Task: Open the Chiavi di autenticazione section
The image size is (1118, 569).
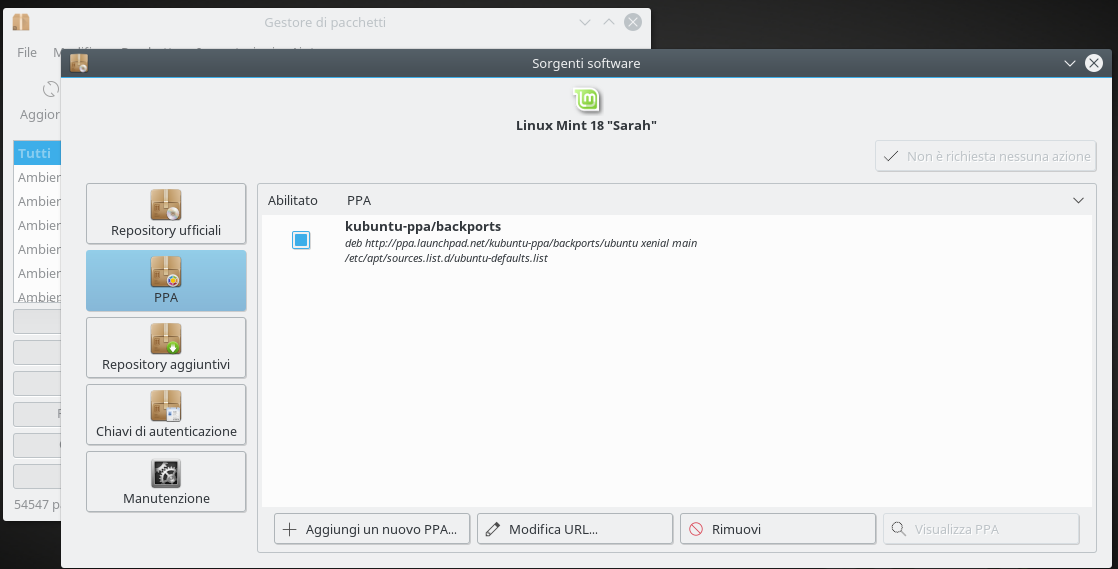Action: (x=166, y=414)
